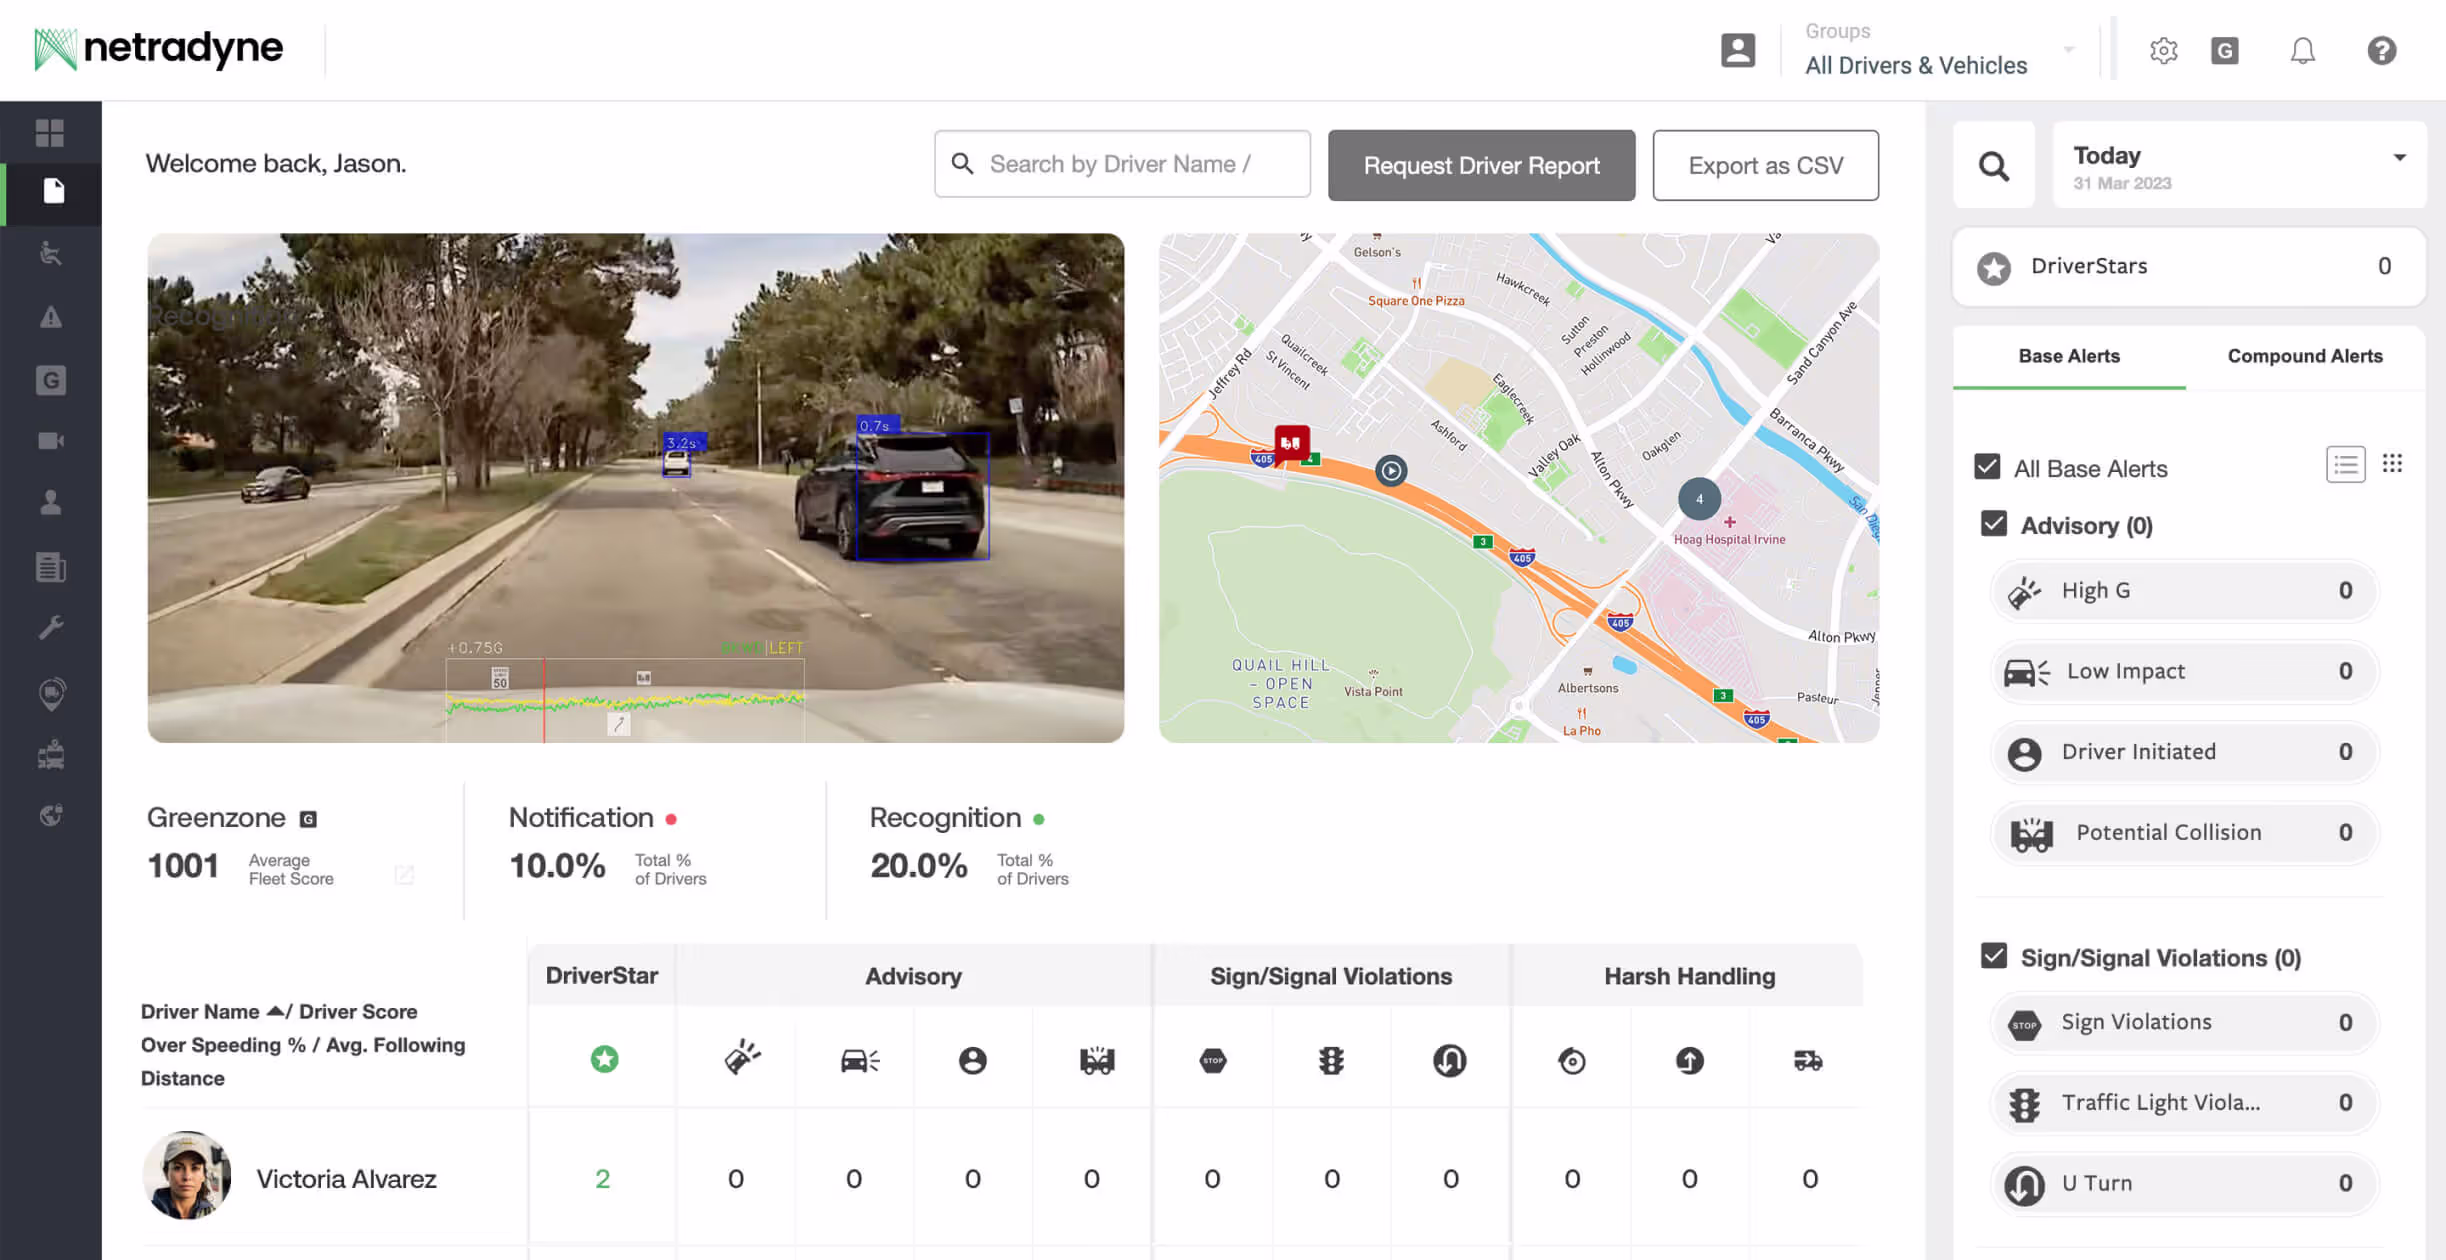This screenshot has width=2446, height=1260.
Task: Click the U-turn column icon under Sign/Signal Violations
Action: pos(1451,1060)
